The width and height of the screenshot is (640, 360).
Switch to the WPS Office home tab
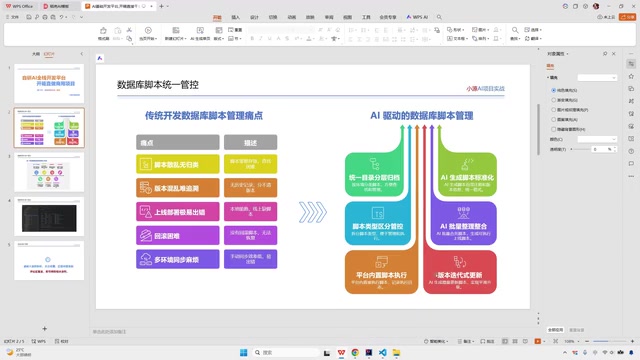pyautogui.click(x=19, y=6)
